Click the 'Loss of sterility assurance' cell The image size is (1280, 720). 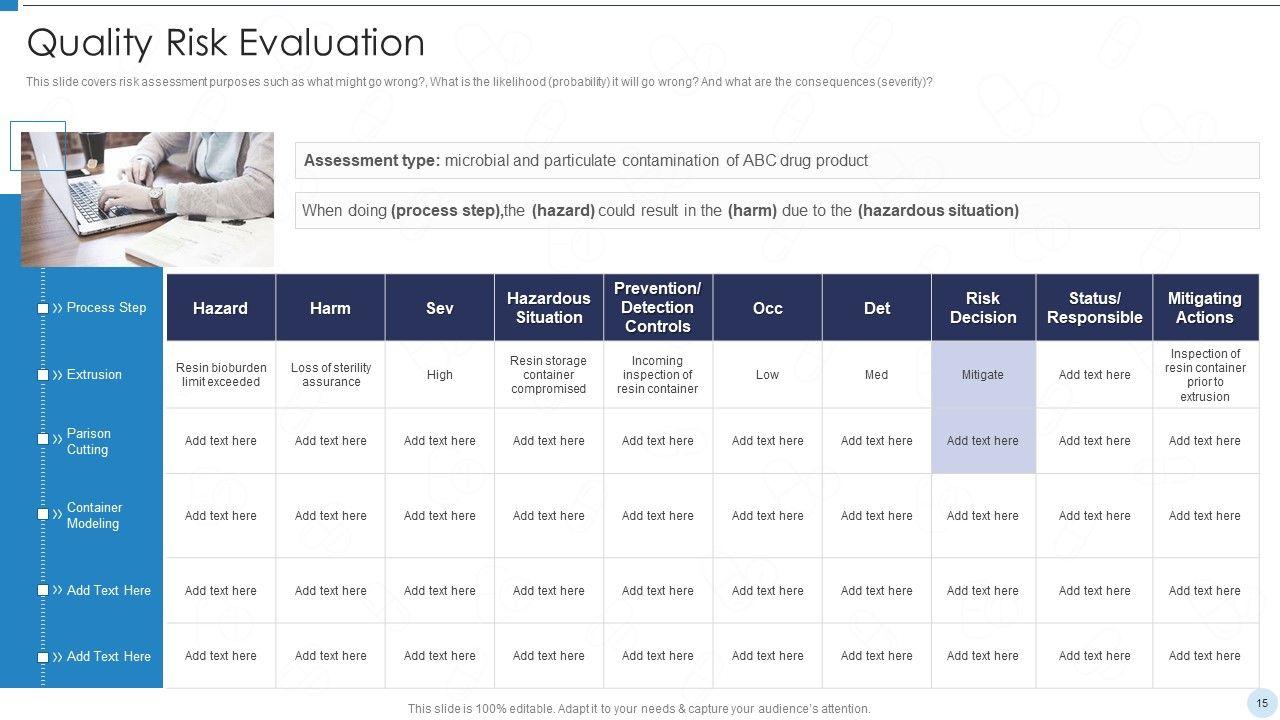click(x=331, y=375)
